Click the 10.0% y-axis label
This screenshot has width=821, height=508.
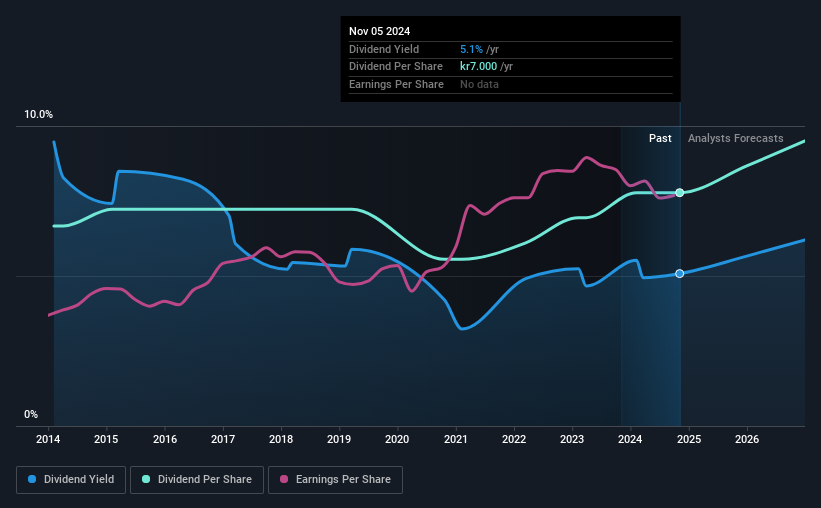pos(39,115)
